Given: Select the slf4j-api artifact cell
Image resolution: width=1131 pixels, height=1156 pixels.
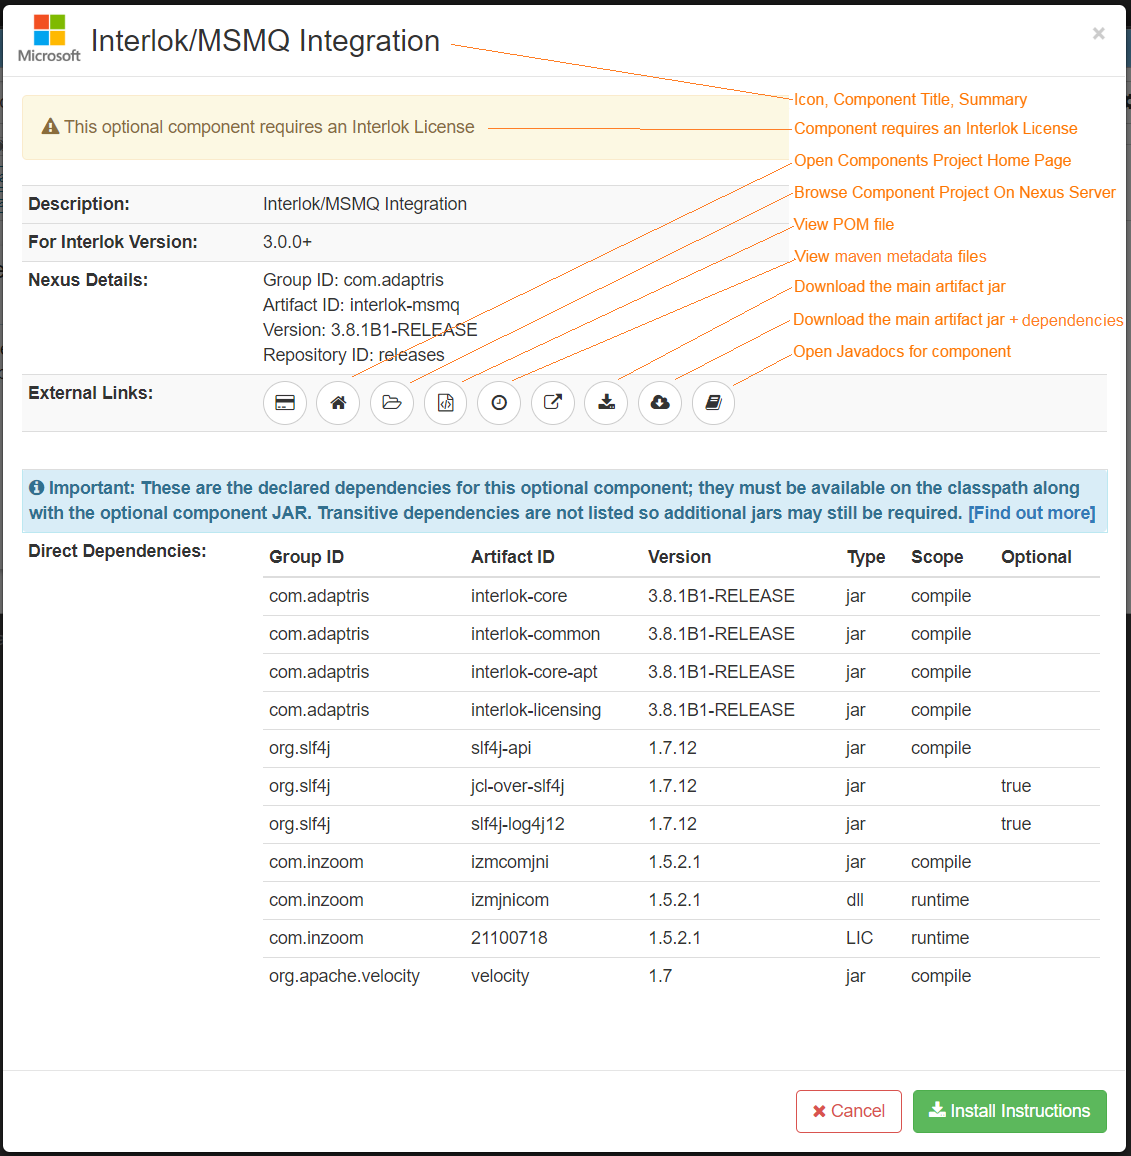Looking at the screenshot, I should [501, 748].
